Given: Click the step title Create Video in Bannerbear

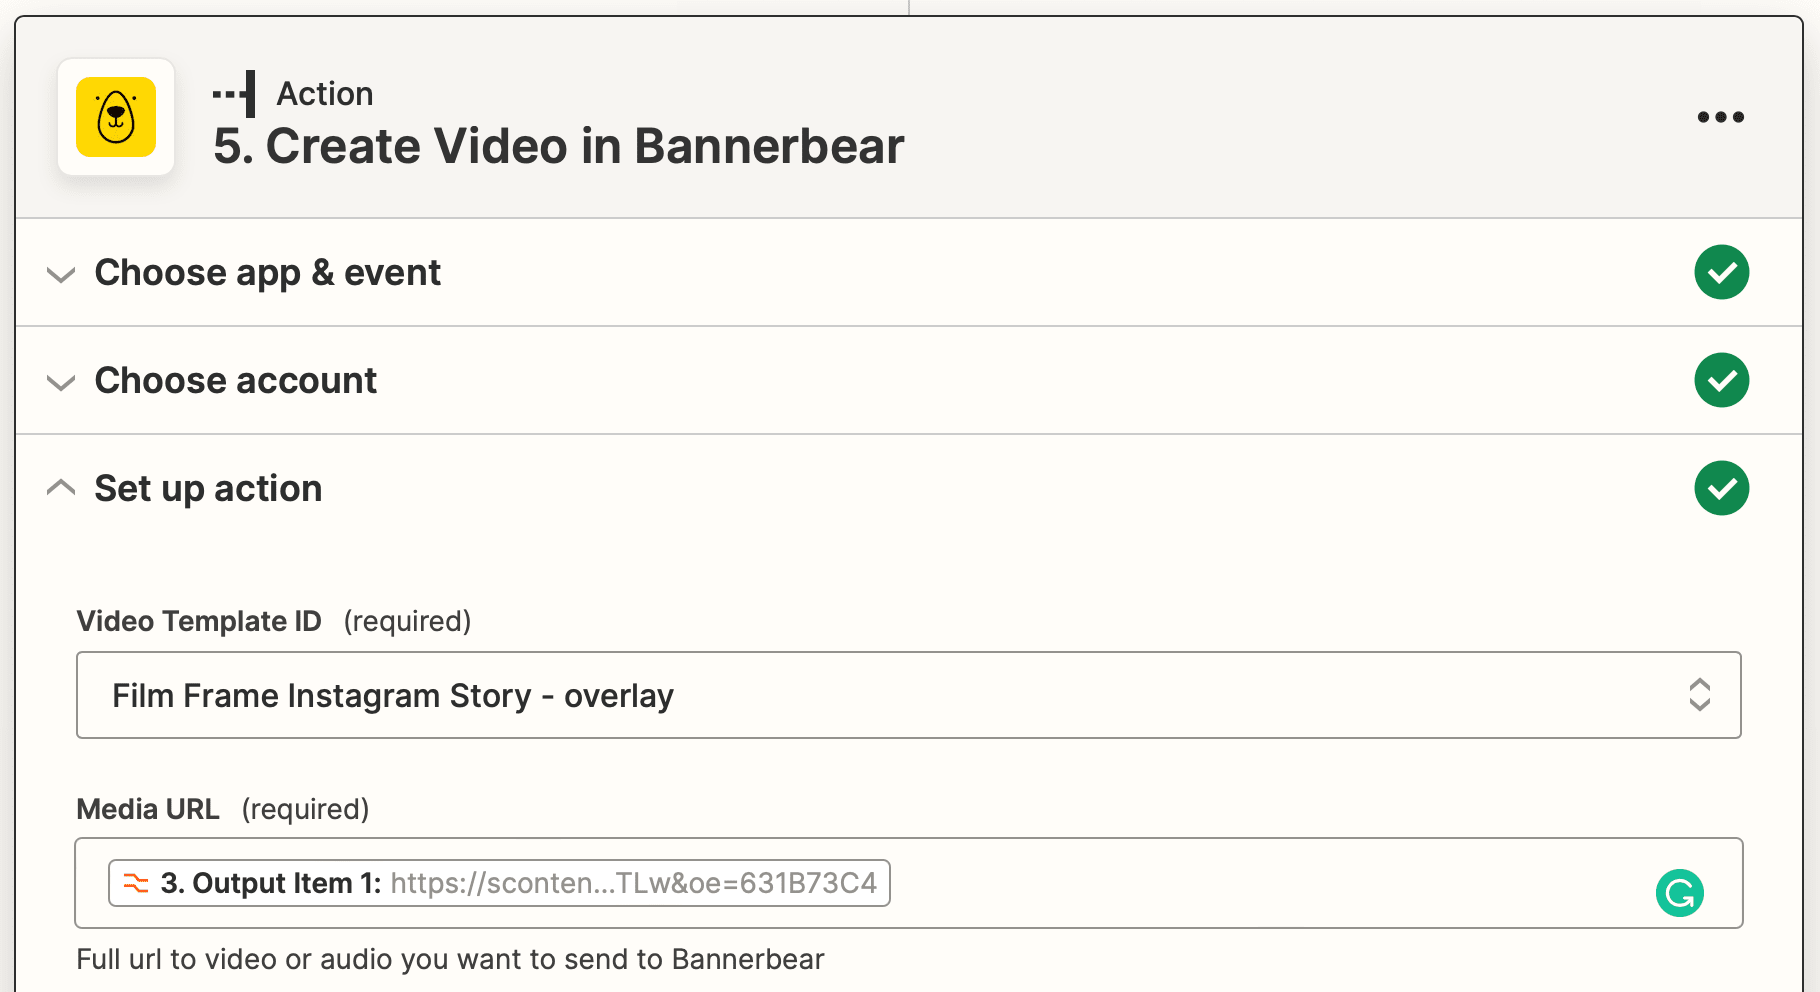Looking at the screenshot, I should pos(558,146).
